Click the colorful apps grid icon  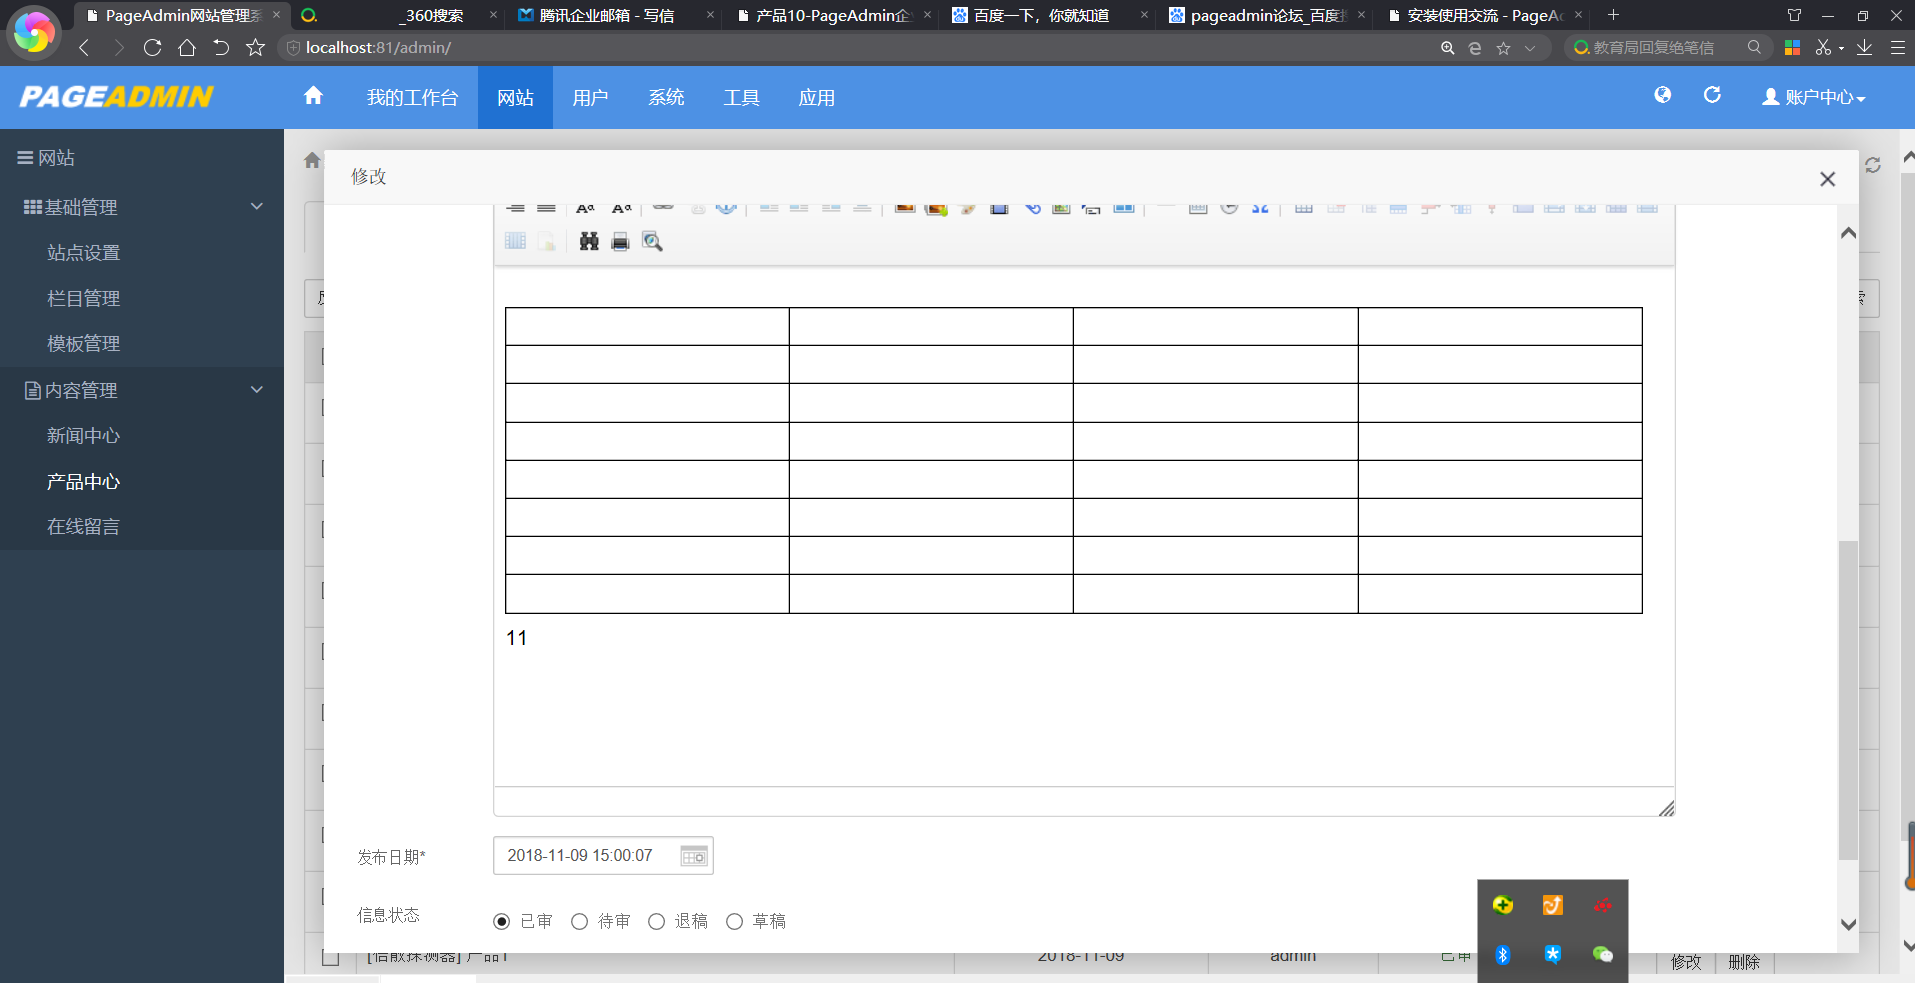point(1792,48)
